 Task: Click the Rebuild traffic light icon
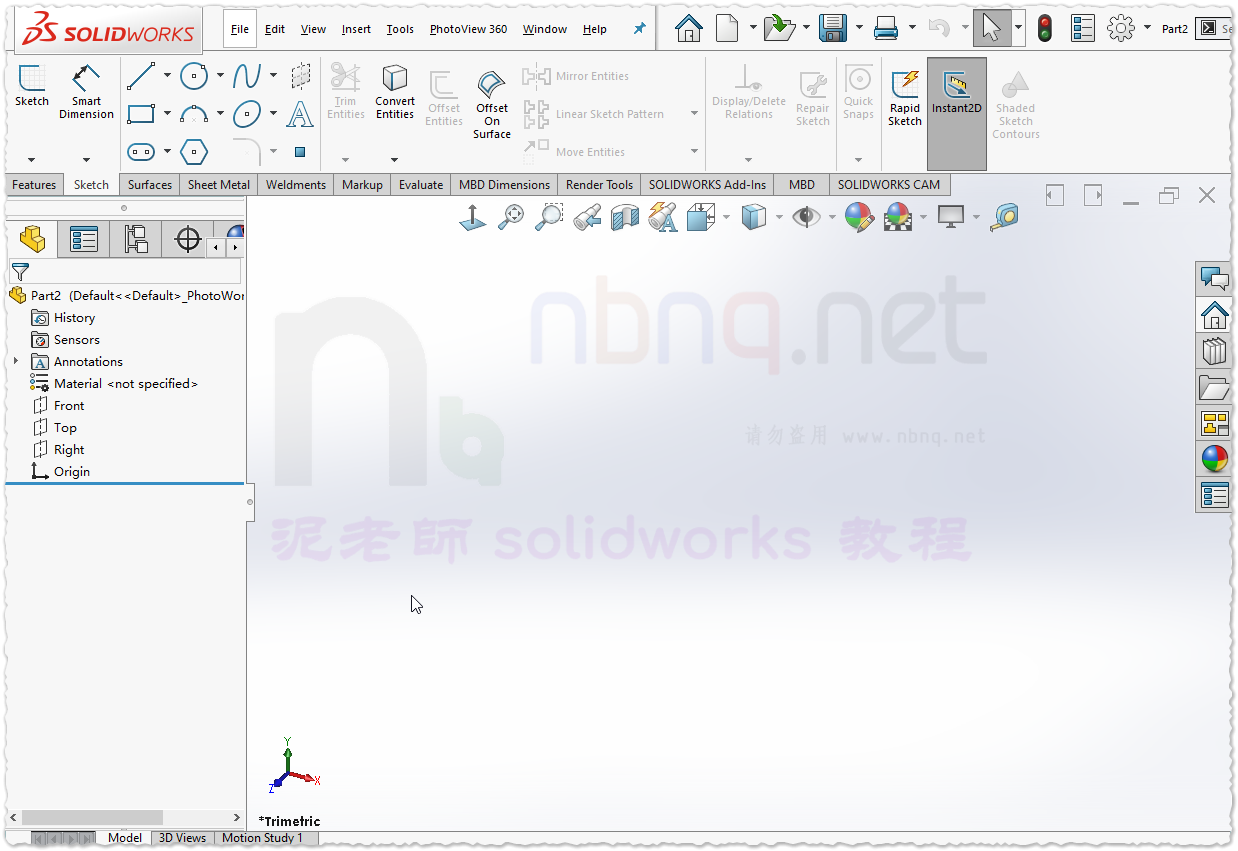(1045, 28)
